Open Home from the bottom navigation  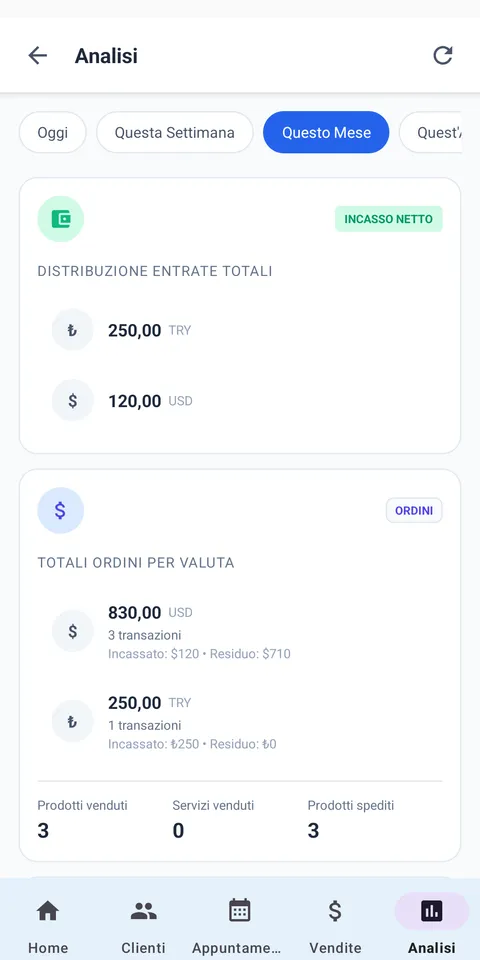[48, 926]
